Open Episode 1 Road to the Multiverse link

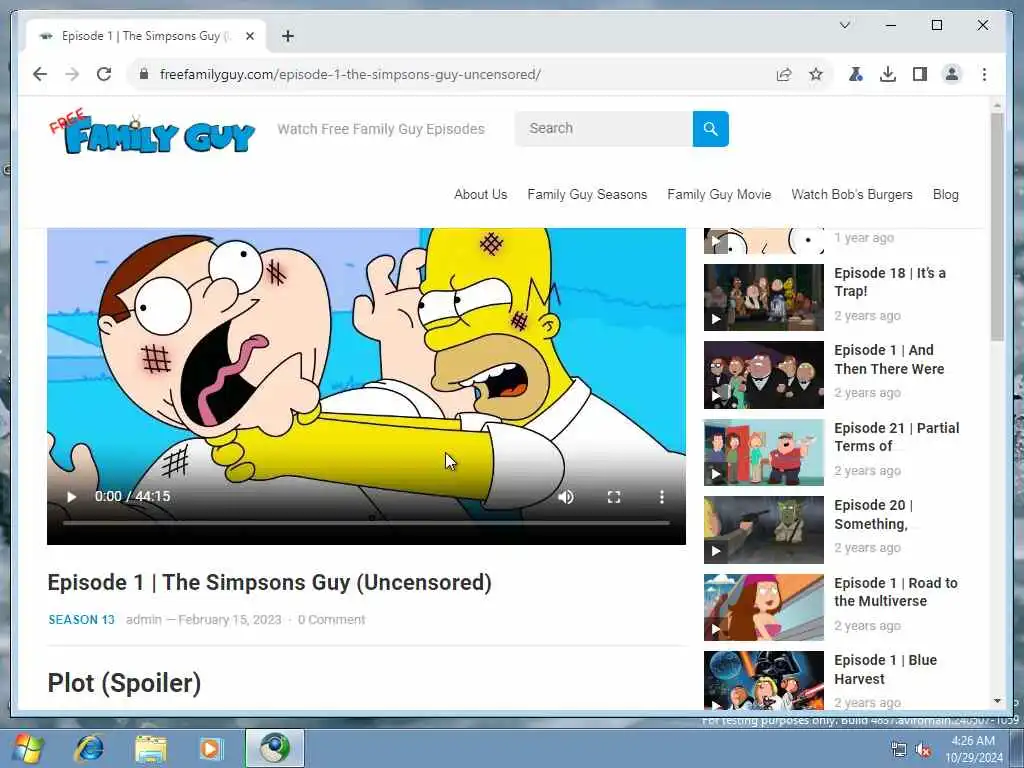tap(895, 592)
